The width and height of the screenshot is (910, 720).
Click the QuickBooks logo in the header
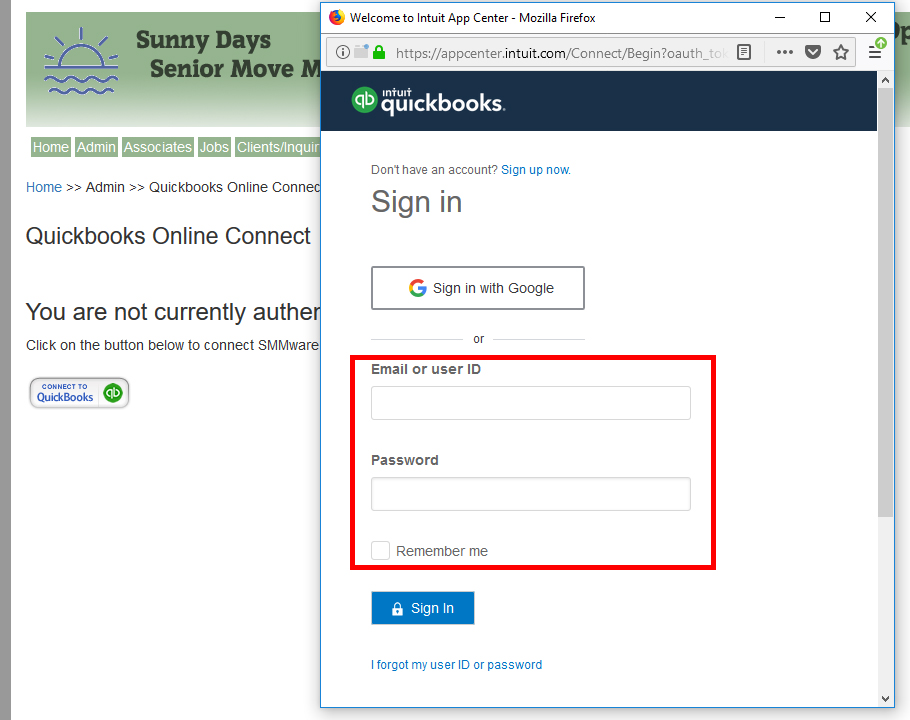tap(428, 101)
